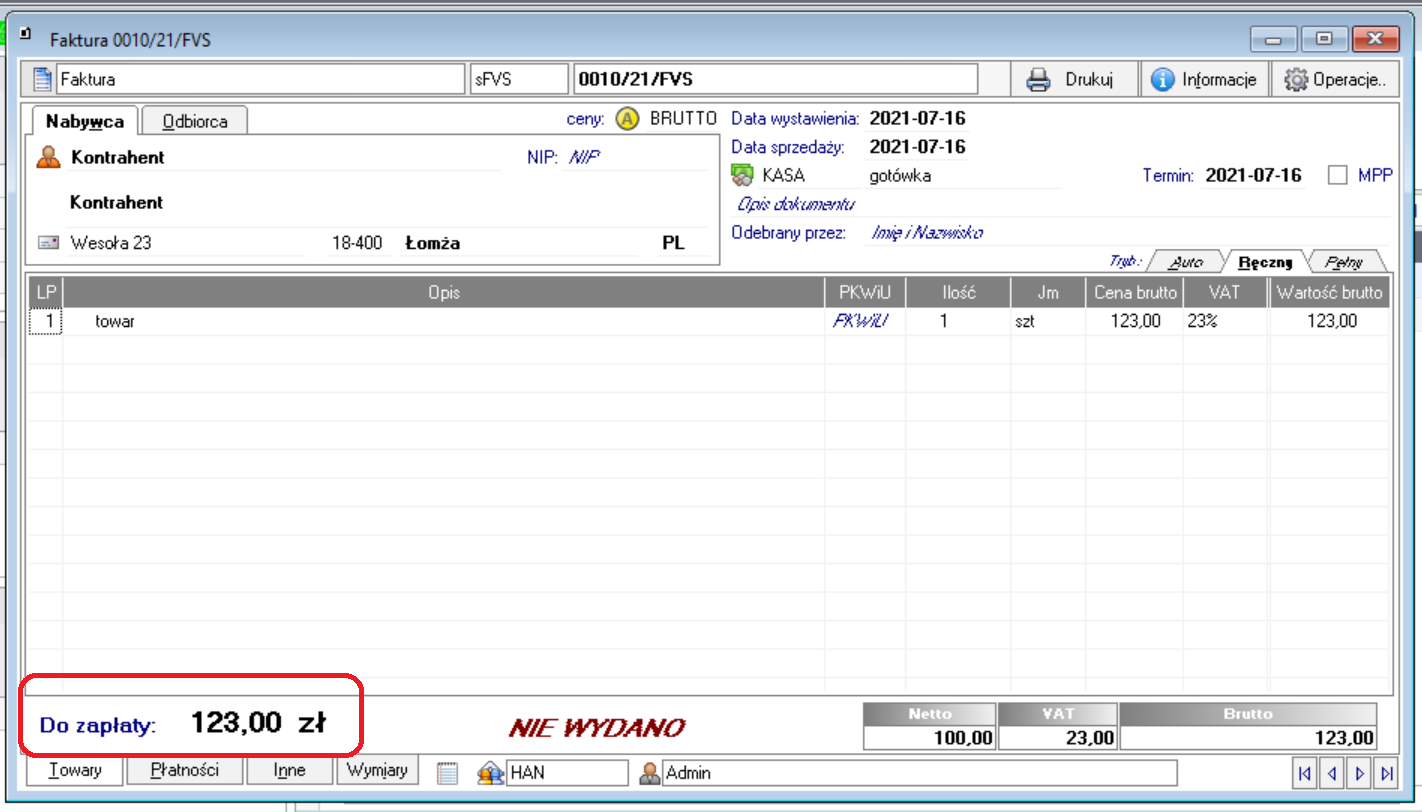Click the Kontrahent person icon

(x=48, y=157)
